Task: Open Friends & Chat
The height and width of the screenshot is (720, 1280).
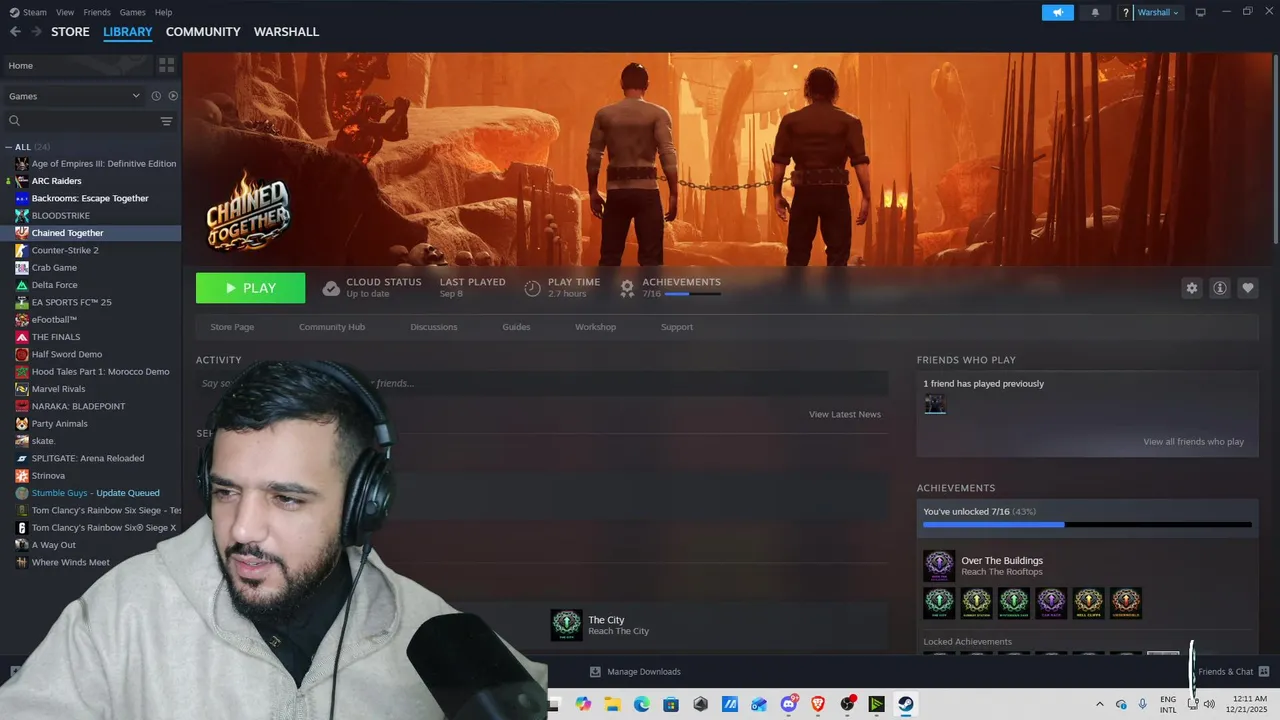Action: [1233, 672]
